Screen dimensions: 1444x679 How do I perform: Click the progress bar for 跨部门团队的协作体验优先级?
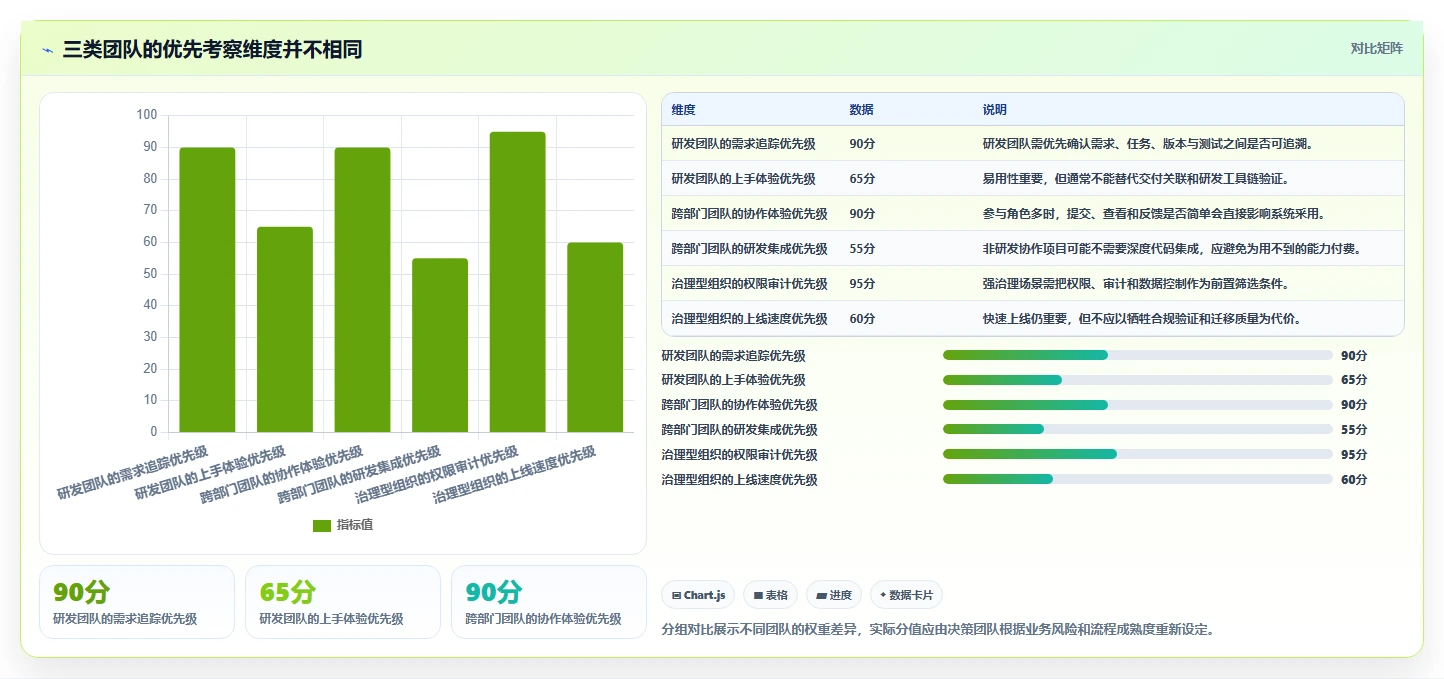1138,405
